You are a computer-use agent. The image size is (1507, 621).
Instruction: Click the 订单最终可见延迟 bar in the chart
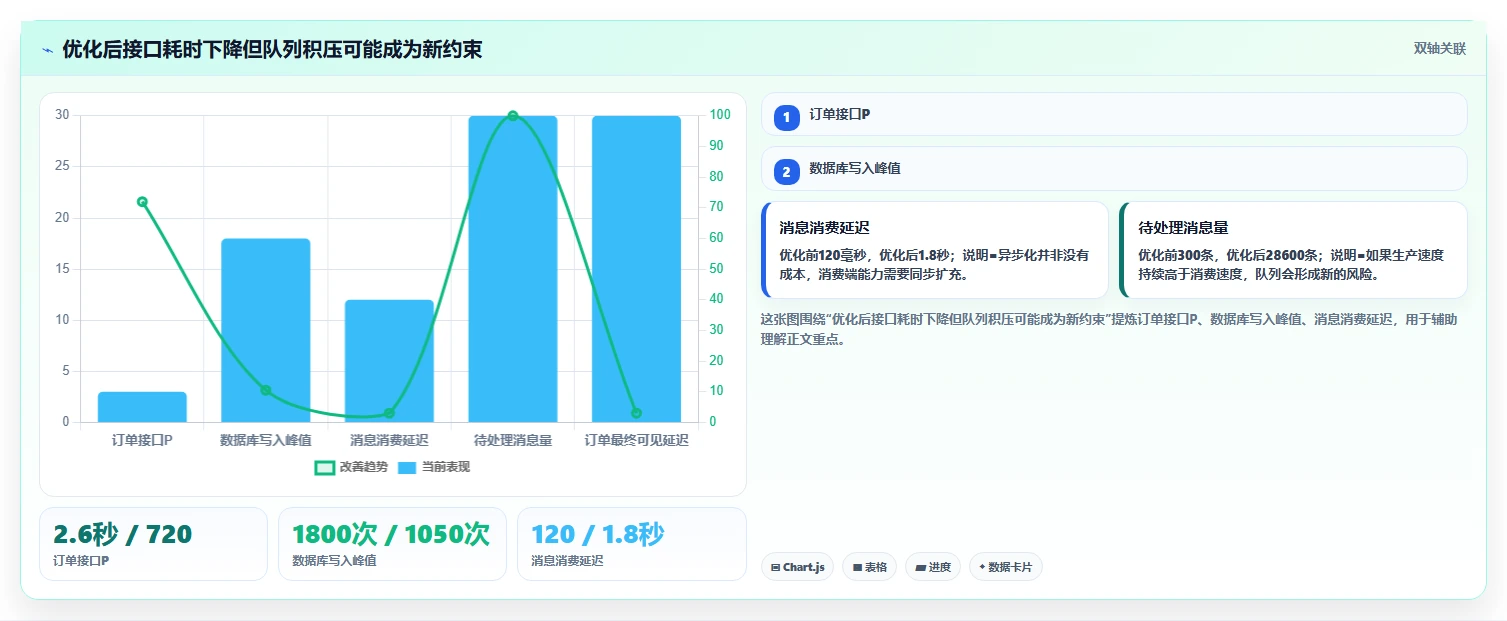coord(636,269)
